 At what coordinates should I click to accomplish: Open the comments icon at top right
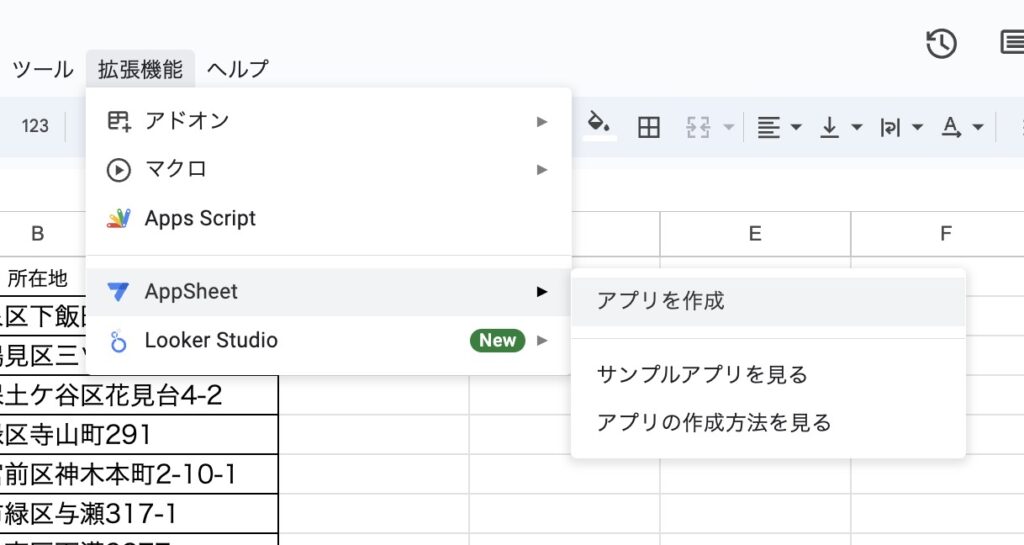coord(1012,43)
